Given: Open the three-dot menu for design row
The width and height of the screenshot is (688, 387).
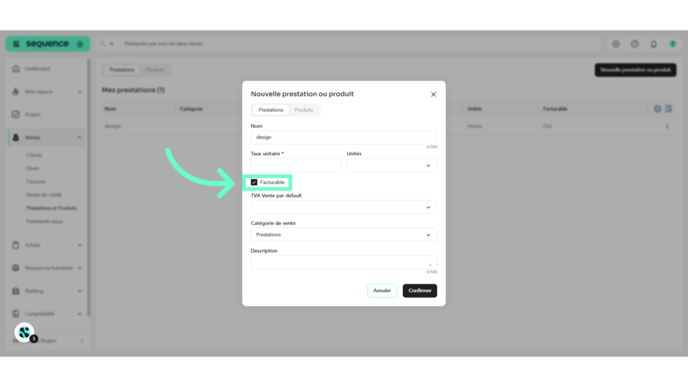Looking at the screenshot, I should pyautogui.click(x=667, y=126).
